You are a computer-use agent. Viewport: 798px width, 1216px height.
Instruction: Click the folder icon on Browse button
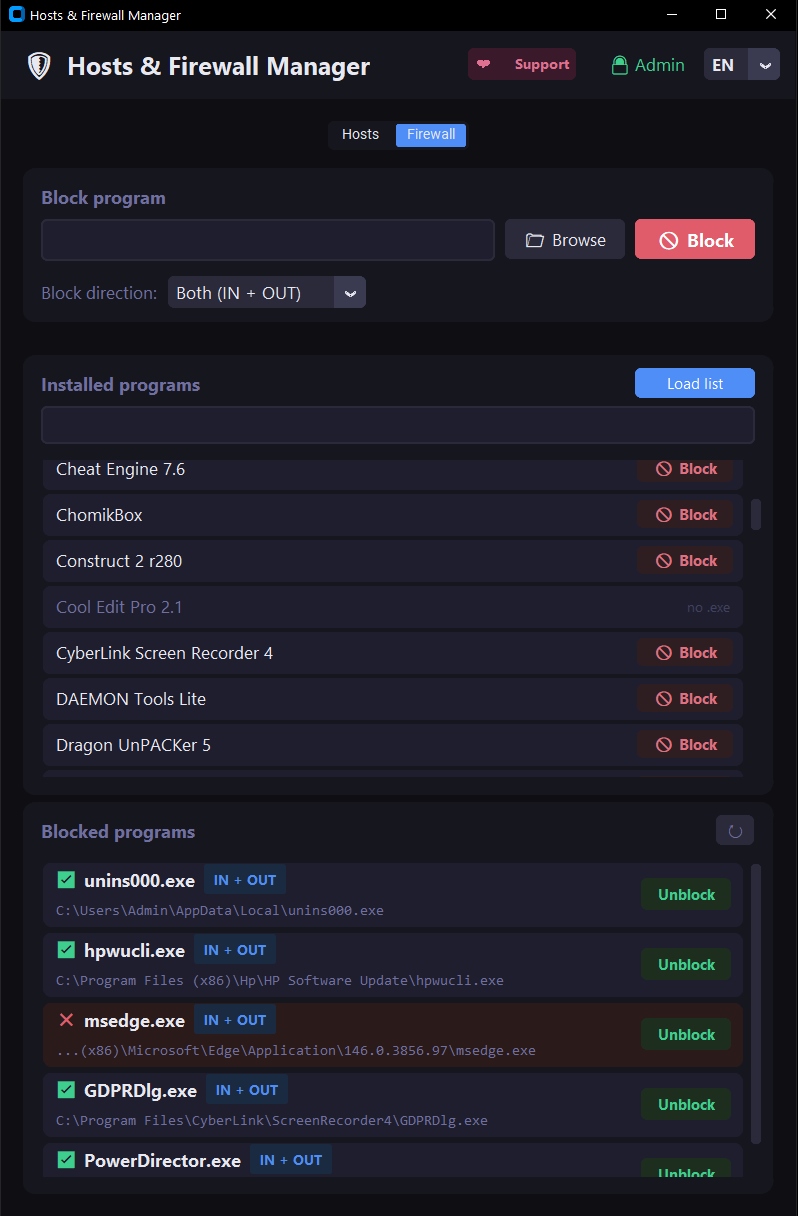coord(535,240)
